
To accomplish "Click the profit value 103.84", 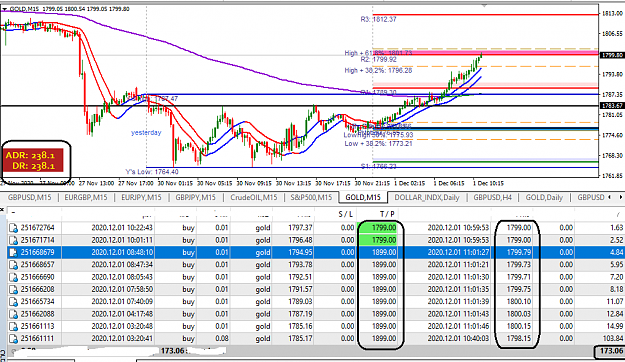I will (x=613, y=339).
